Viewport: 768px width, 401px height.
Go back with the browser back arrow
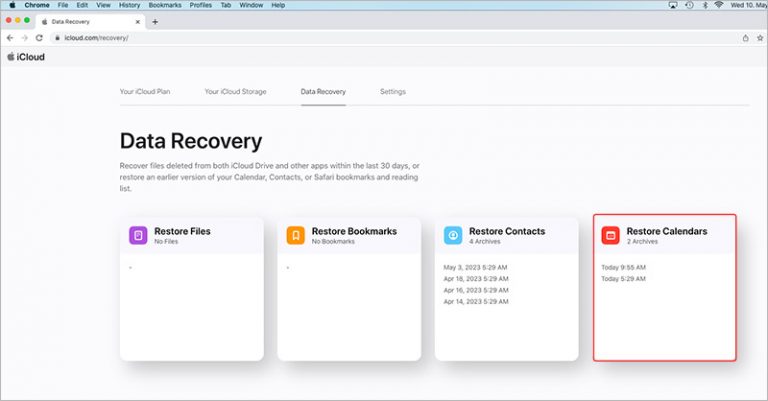(x=10, y=38)
